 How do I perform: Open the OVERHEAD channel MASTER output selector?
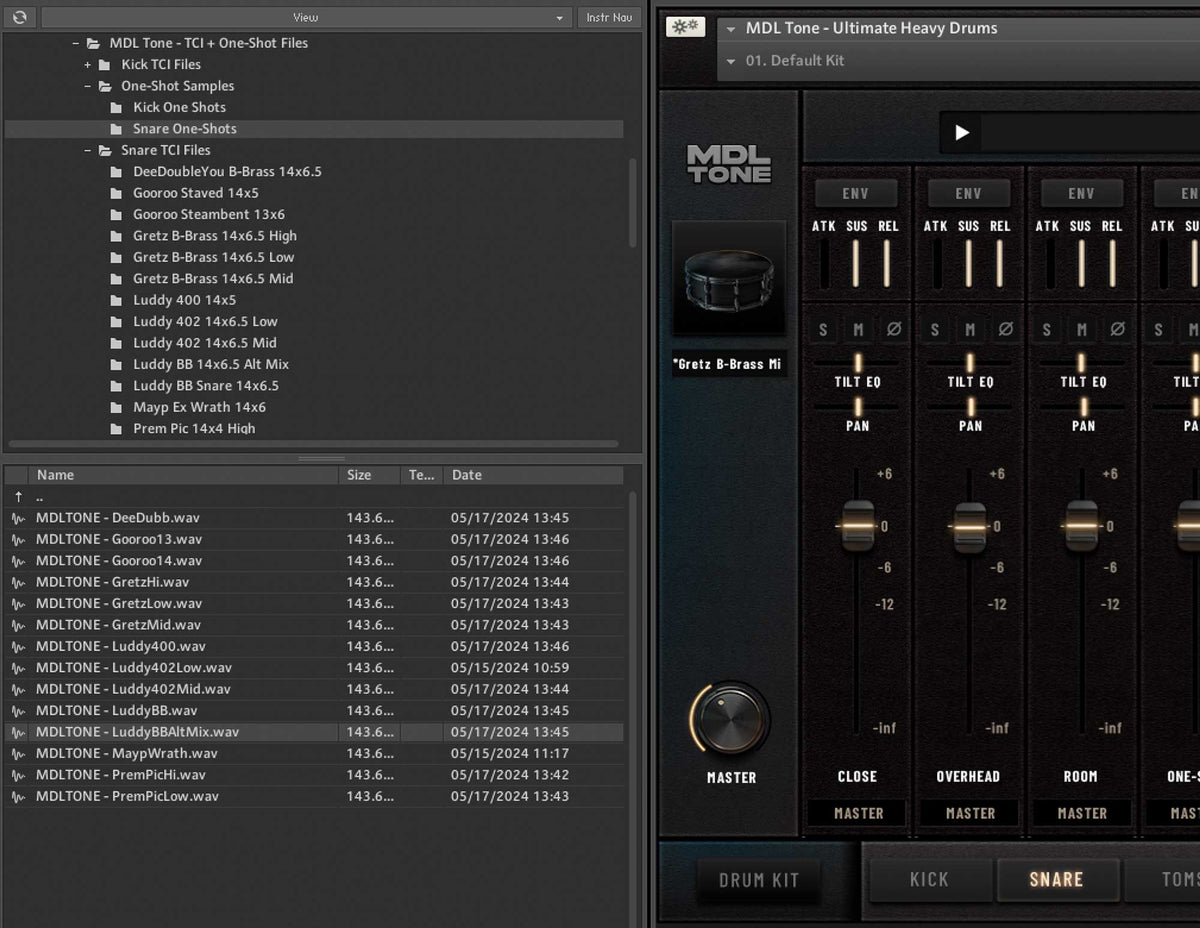click(x=970, y=814)
